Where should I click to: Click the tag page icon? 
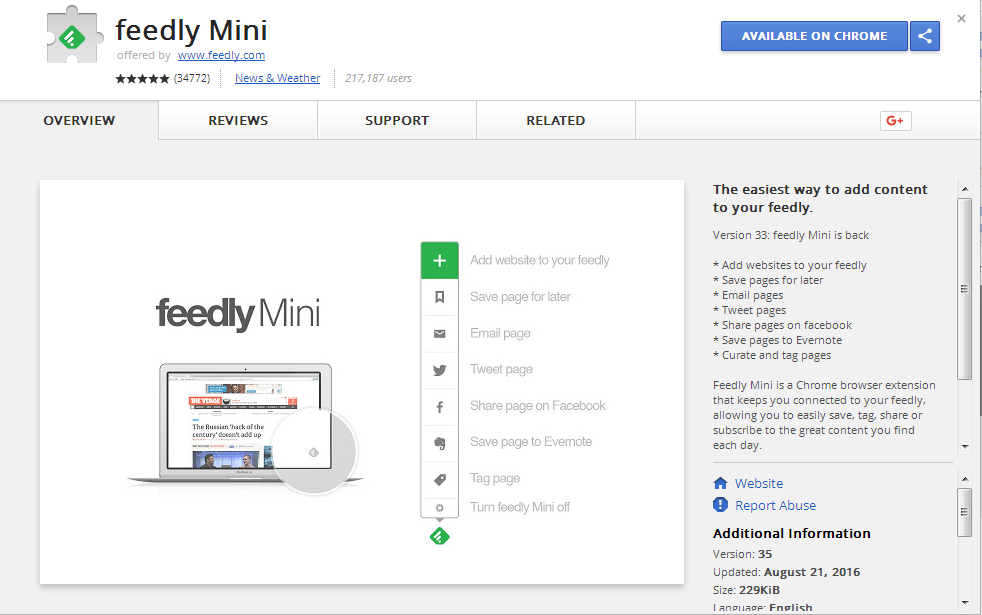tap(439, 479)
